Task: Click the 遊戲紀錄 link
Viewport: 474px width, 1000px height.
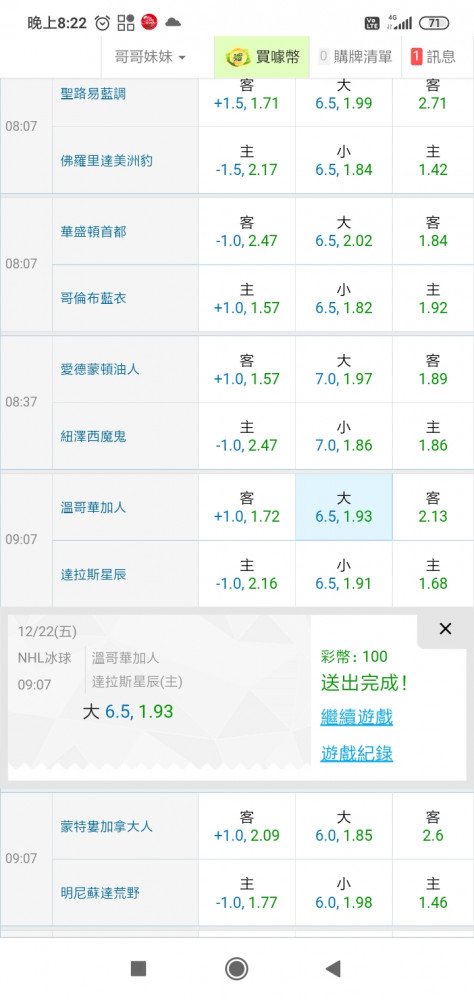Action: click(x=357, y=753)
